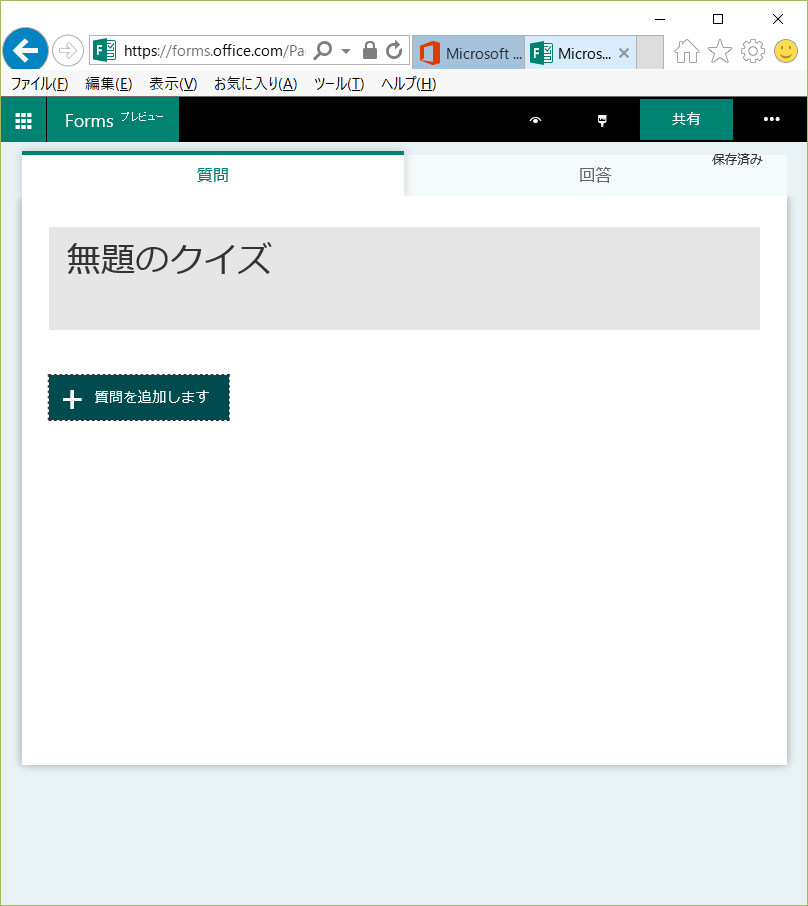Open the お気に入り(A) menu
808x906 pixels.
[x=255, y=84]
